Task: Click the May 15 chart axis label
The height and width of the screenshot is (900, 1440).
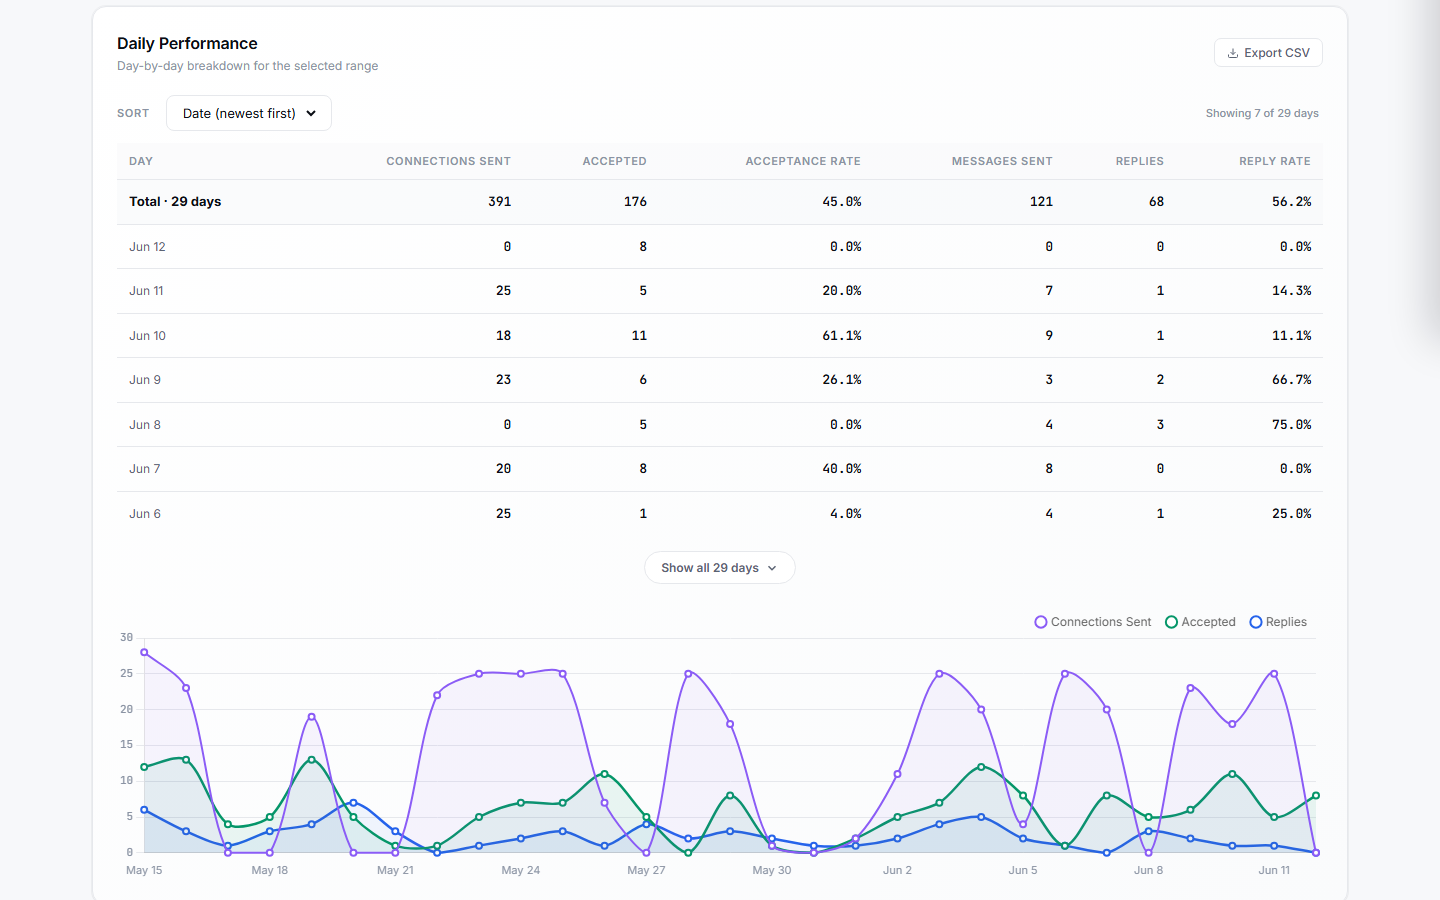Action: tap(144, 871)
